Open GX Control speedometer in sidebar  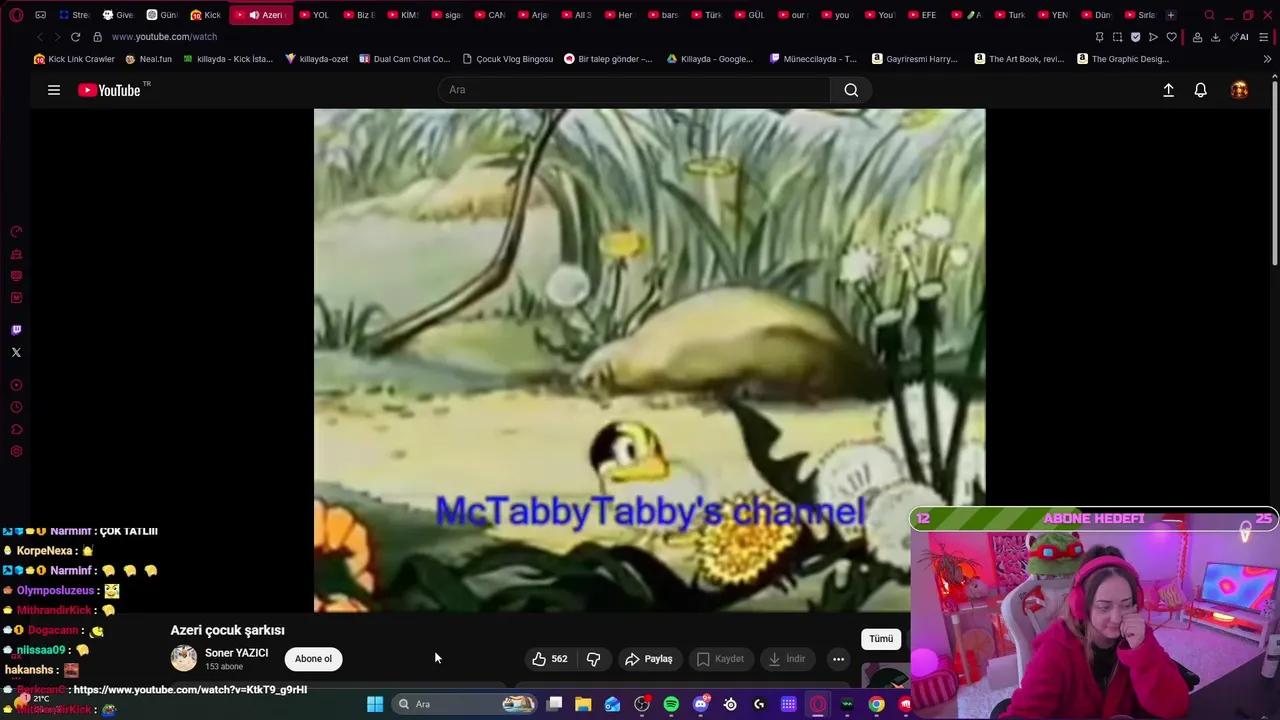16,232
